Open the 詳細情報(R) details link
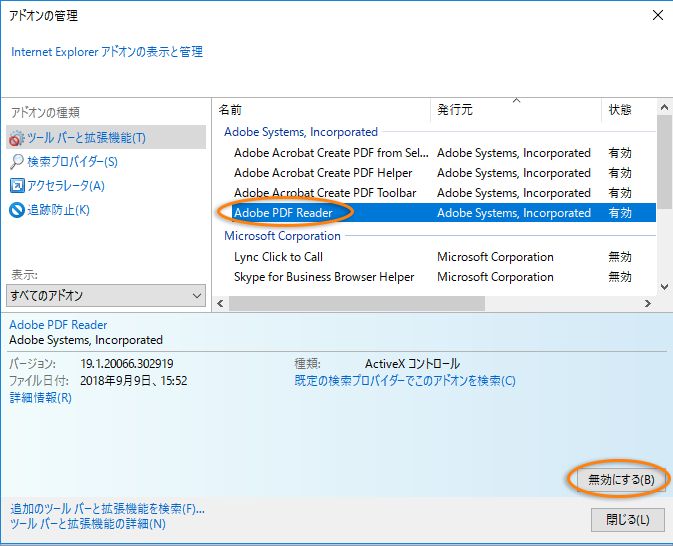The width and height of the screenshot is (673, 546). point(41,397)
